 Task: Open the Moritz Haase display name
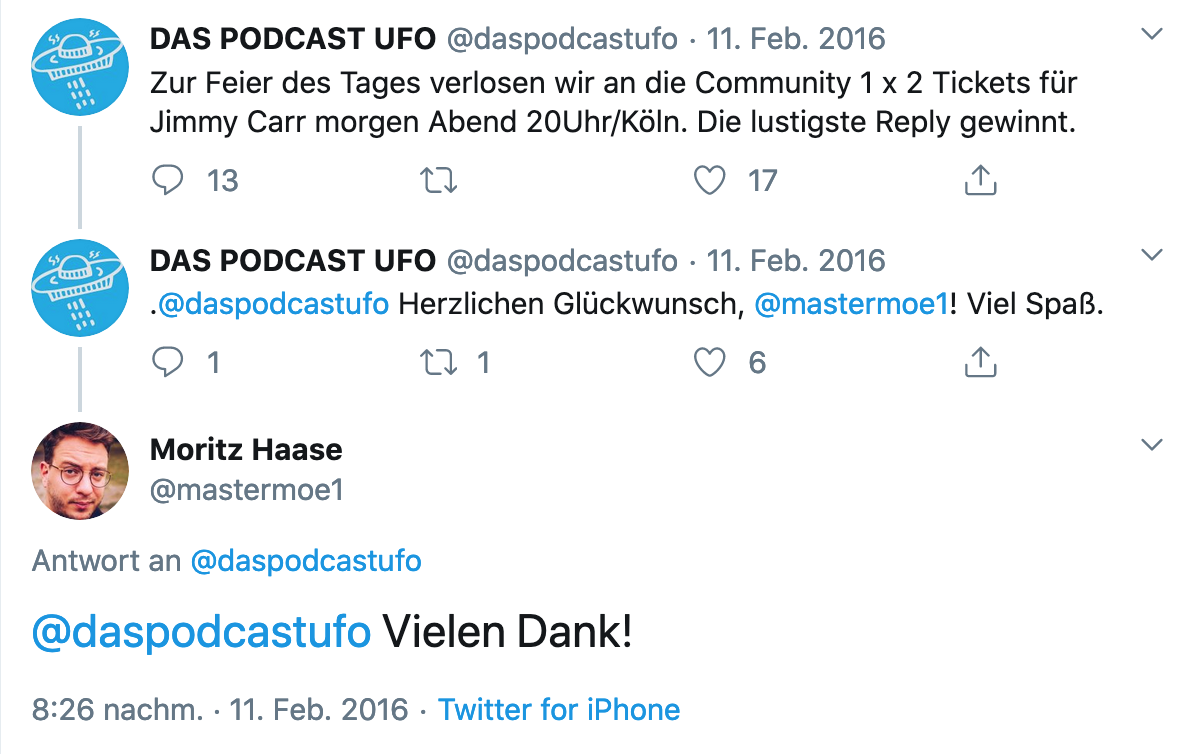(x=246, y=450)
